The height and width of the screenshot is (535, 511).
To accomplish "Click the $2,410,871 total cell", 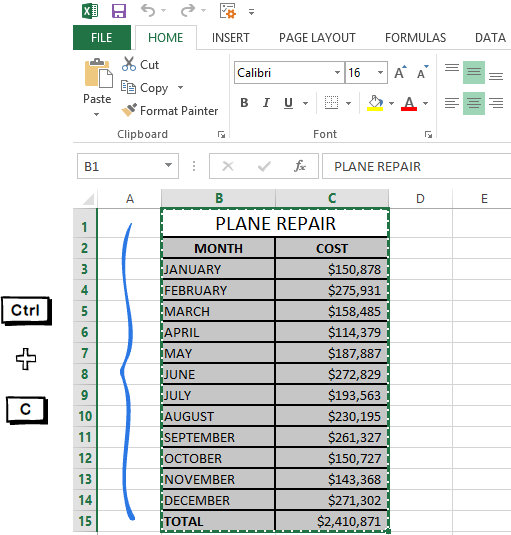I will point(332,521).
